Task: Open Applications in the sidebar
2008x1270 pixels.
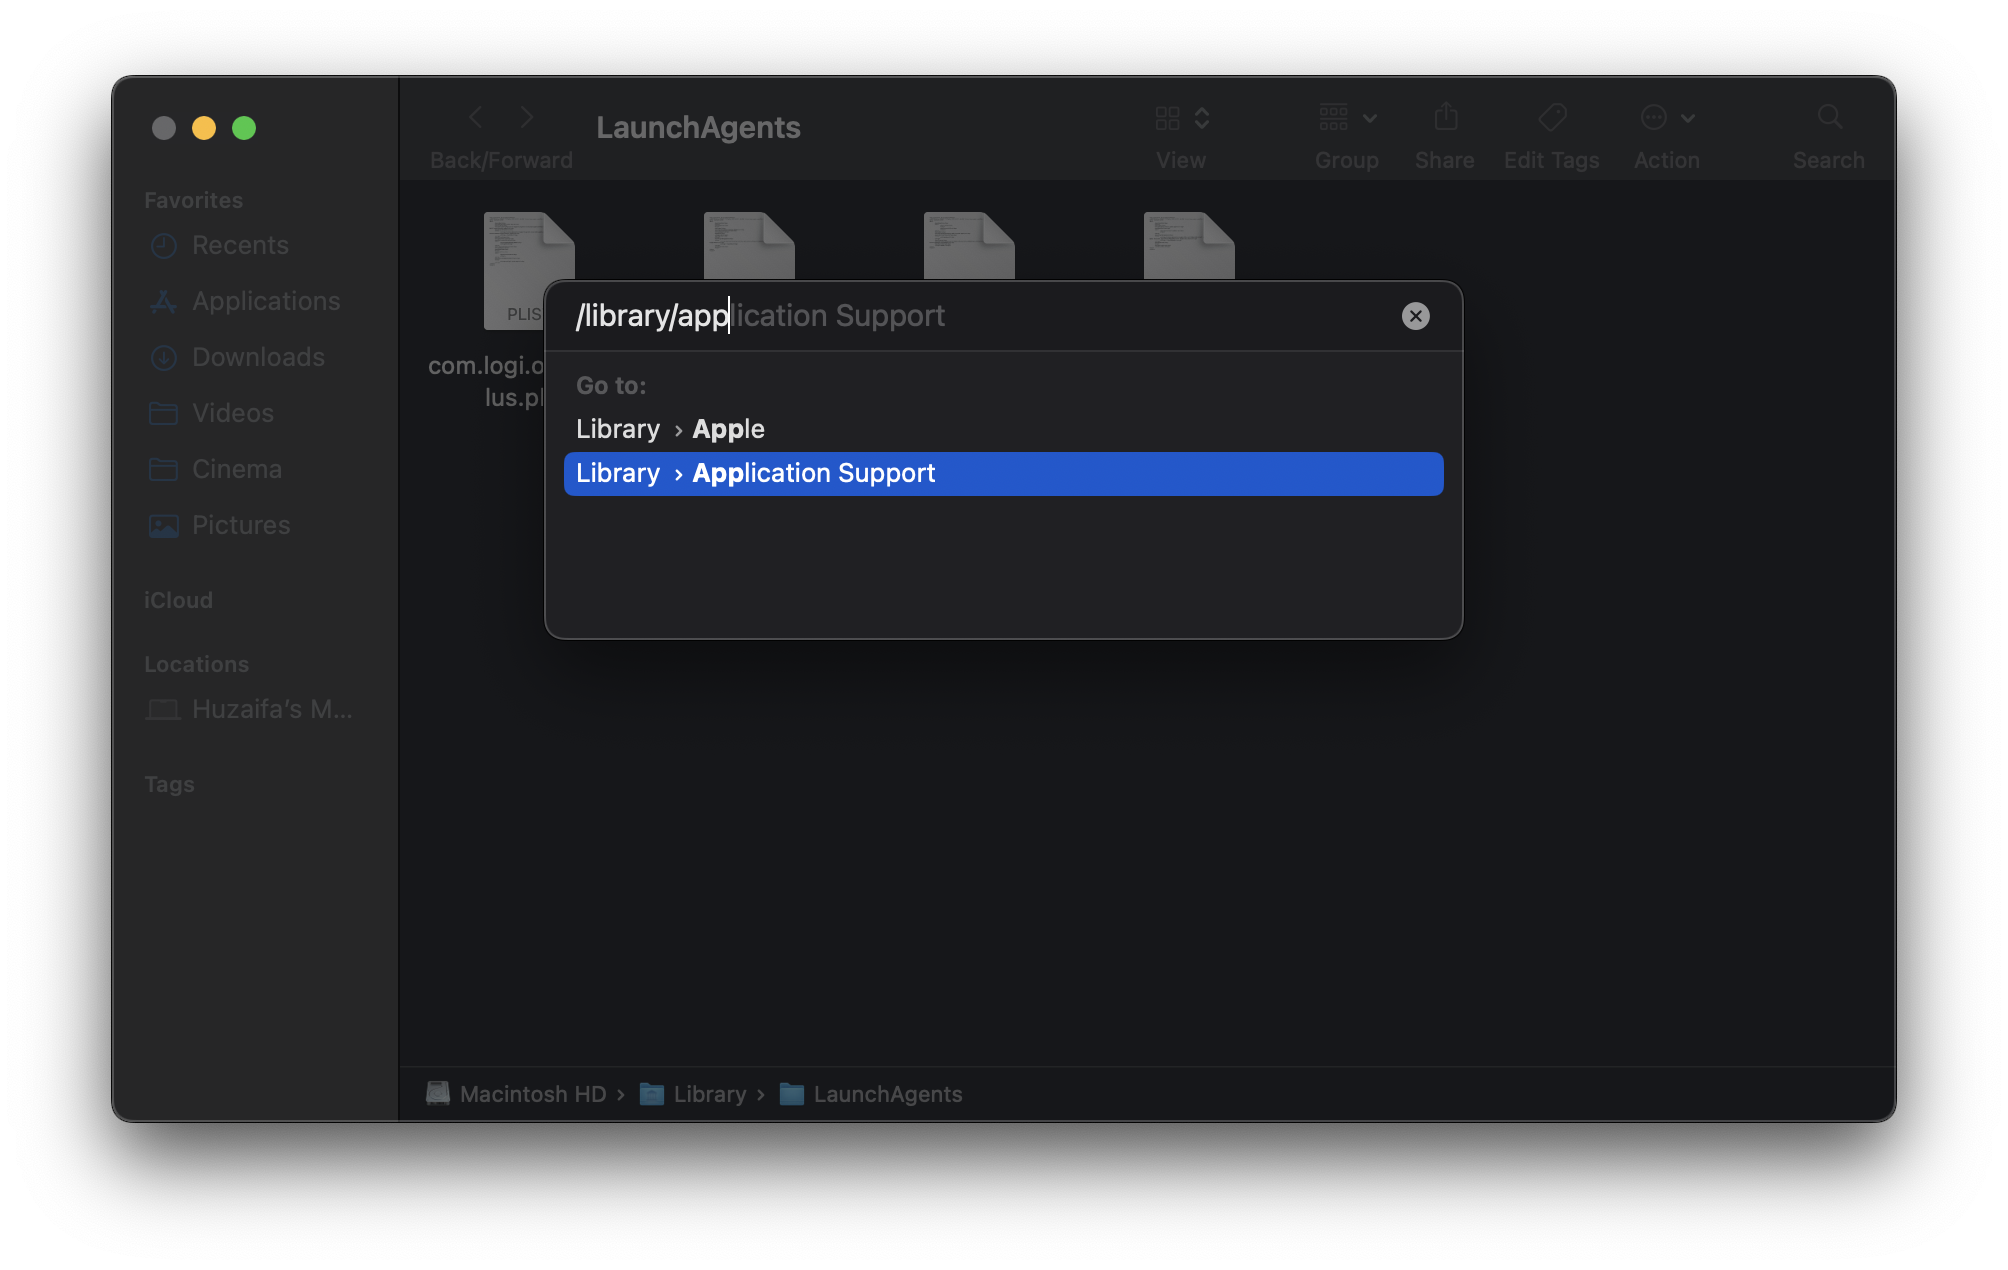Action: tap(265, 301)
